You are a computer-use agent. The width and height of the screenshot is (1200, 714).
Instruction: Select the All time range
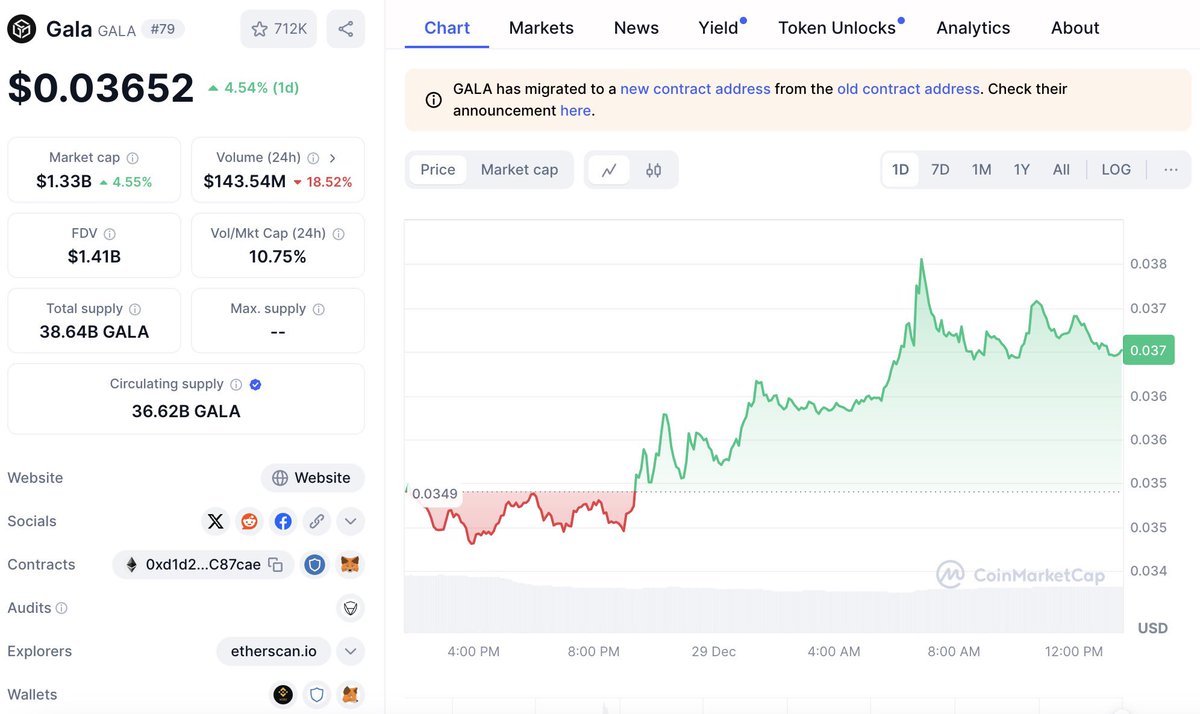1061,170
